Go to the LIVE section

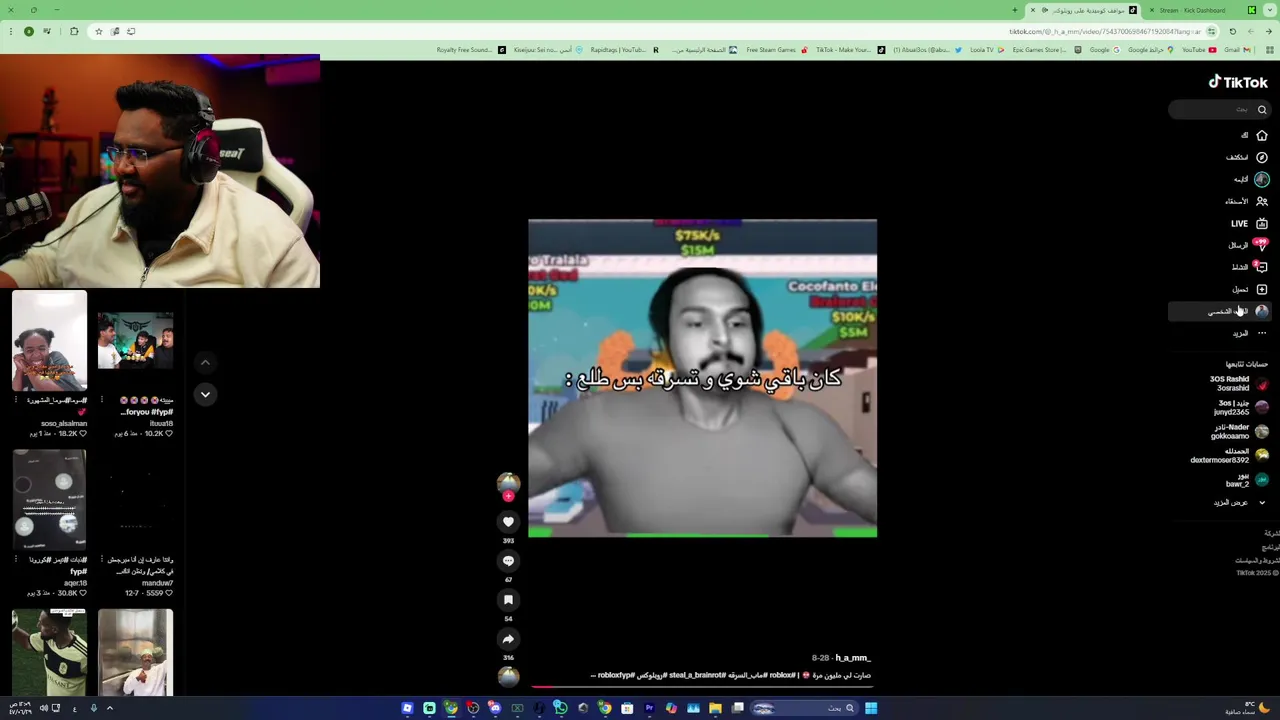coord(1249,224)
